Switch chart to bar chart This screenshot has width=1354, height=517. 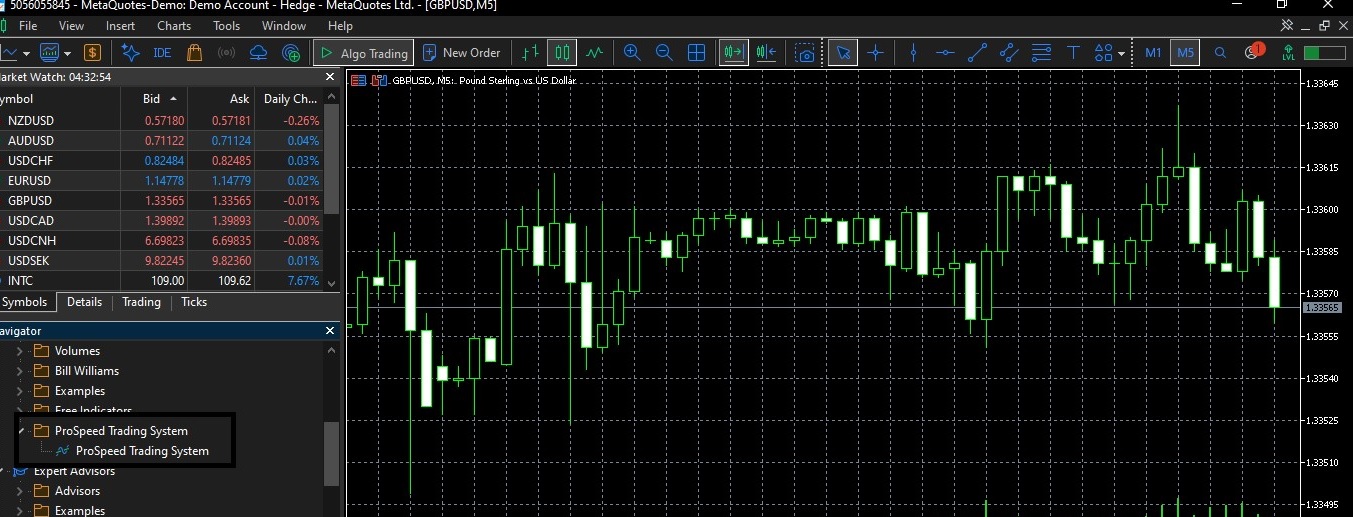click(531, 53)
